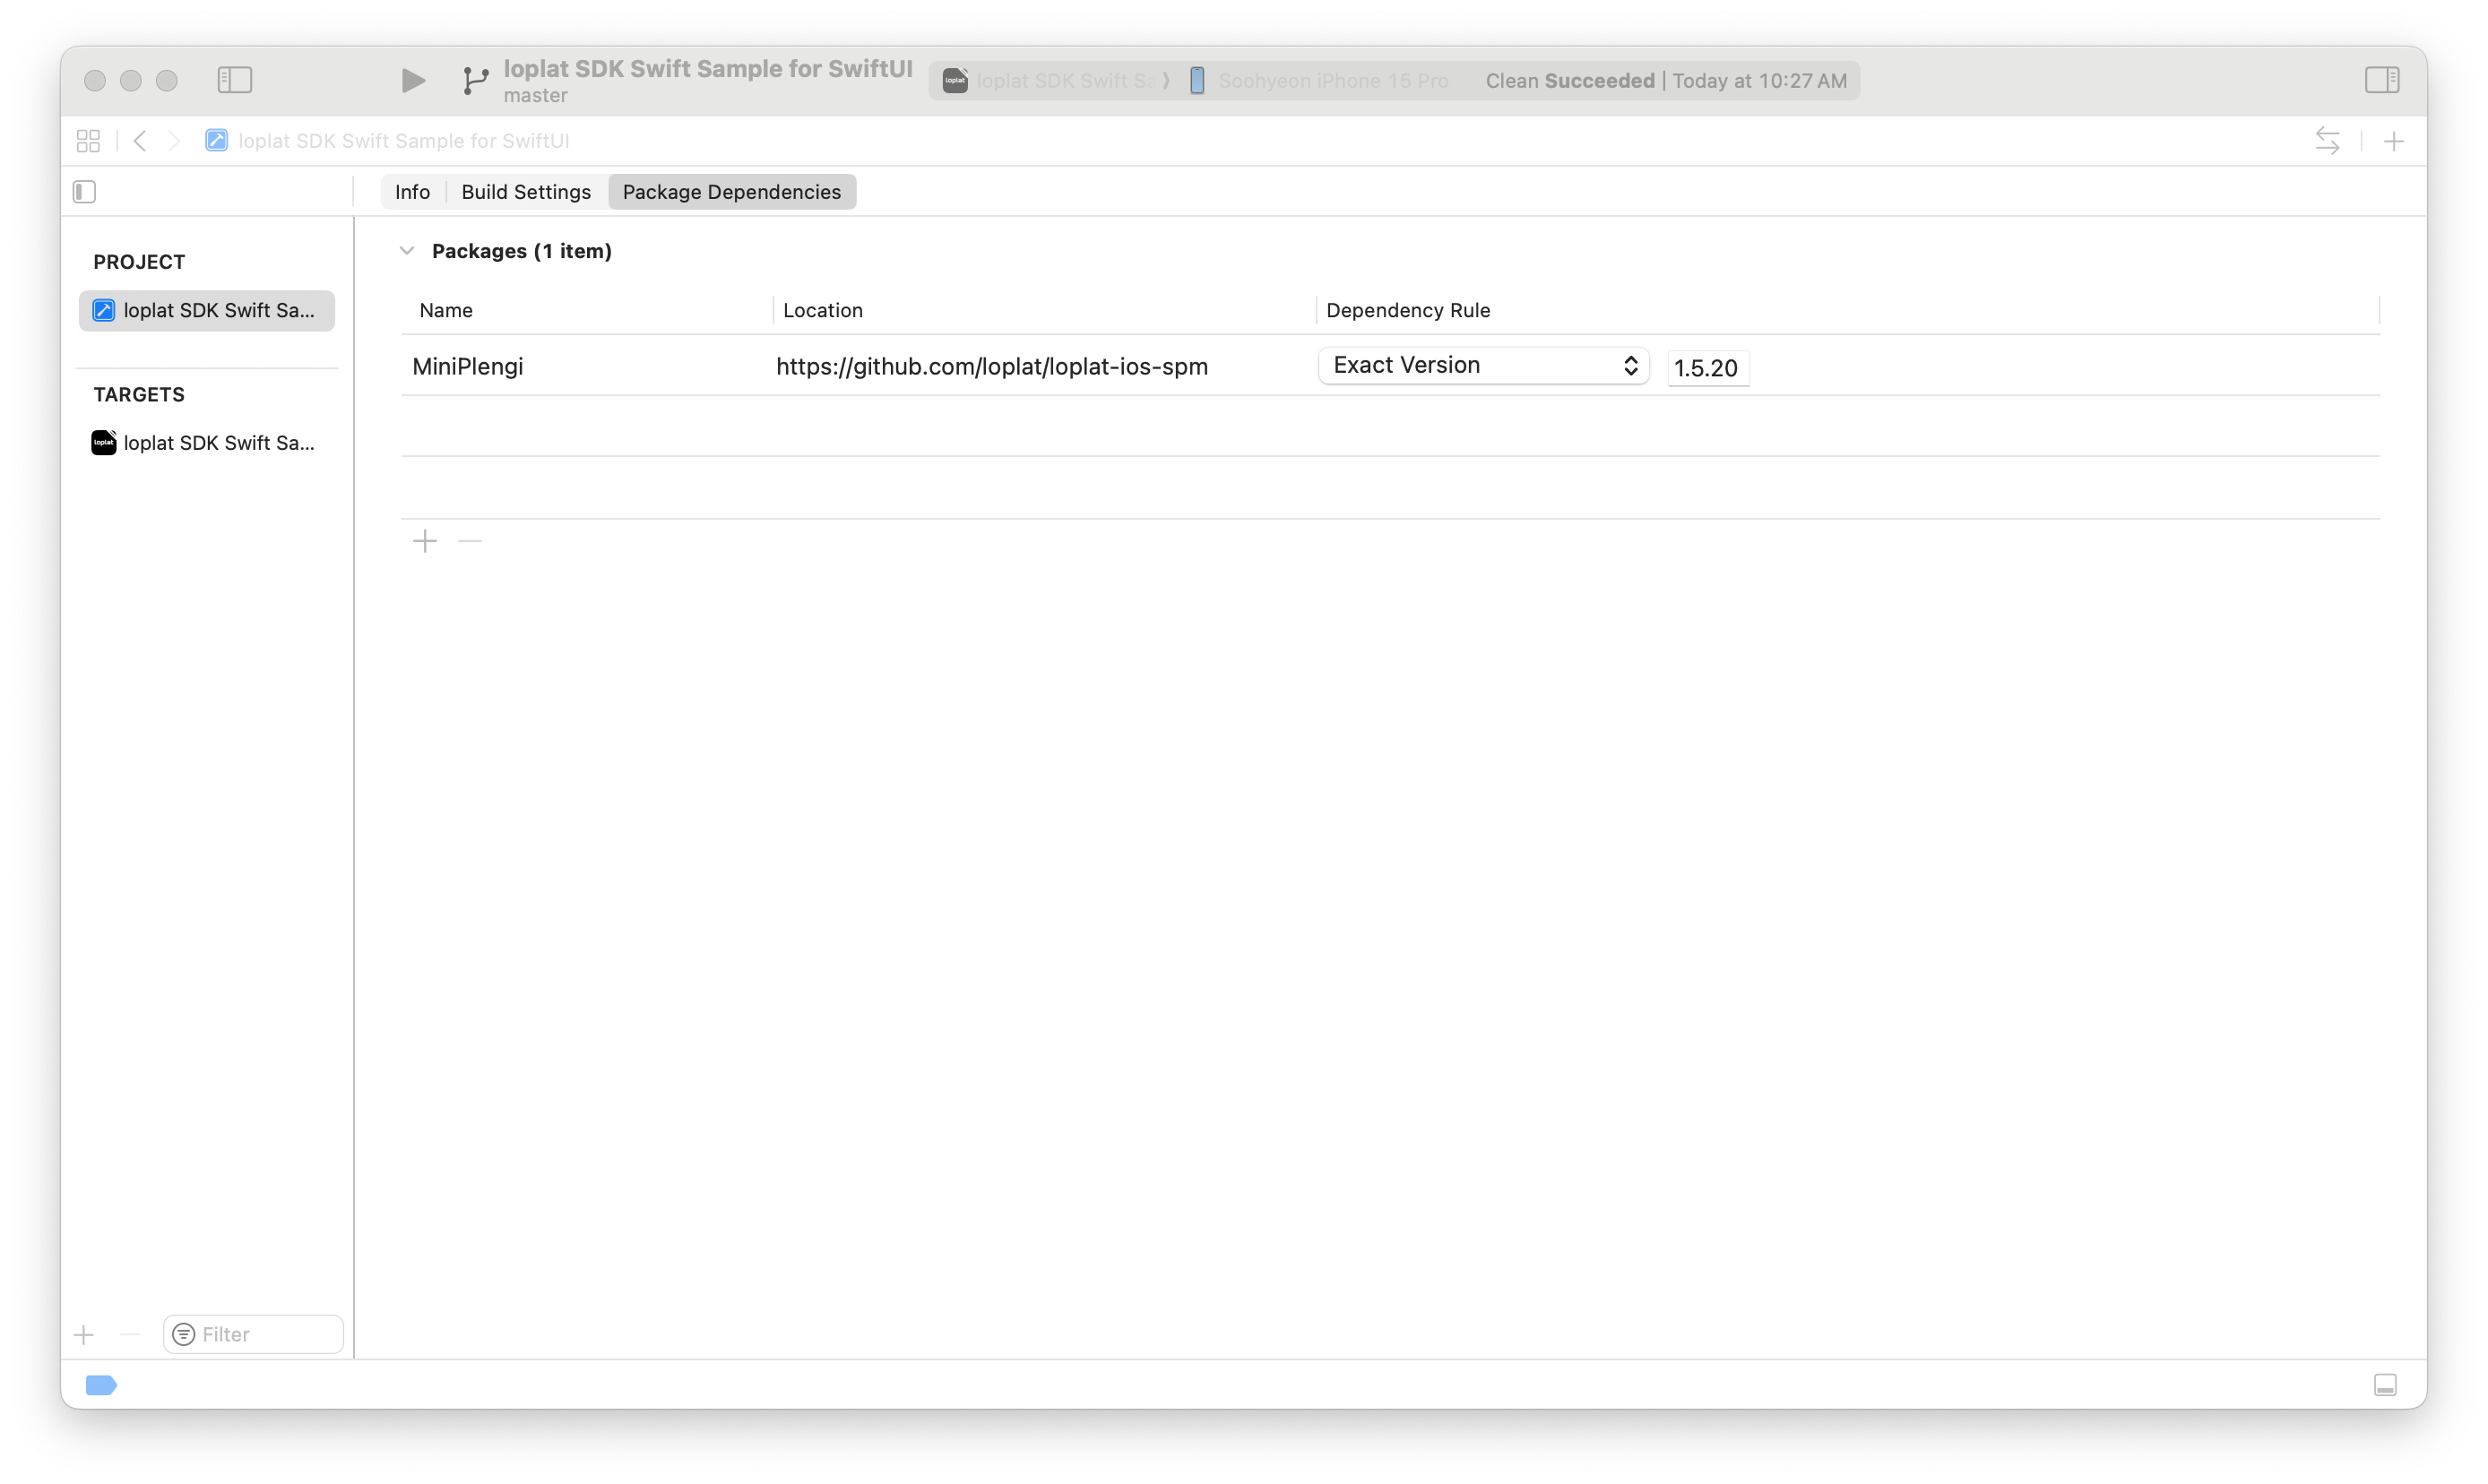Go back with the left chevron
This screenshot has width=2488, height=1484.
click(140, 141)
